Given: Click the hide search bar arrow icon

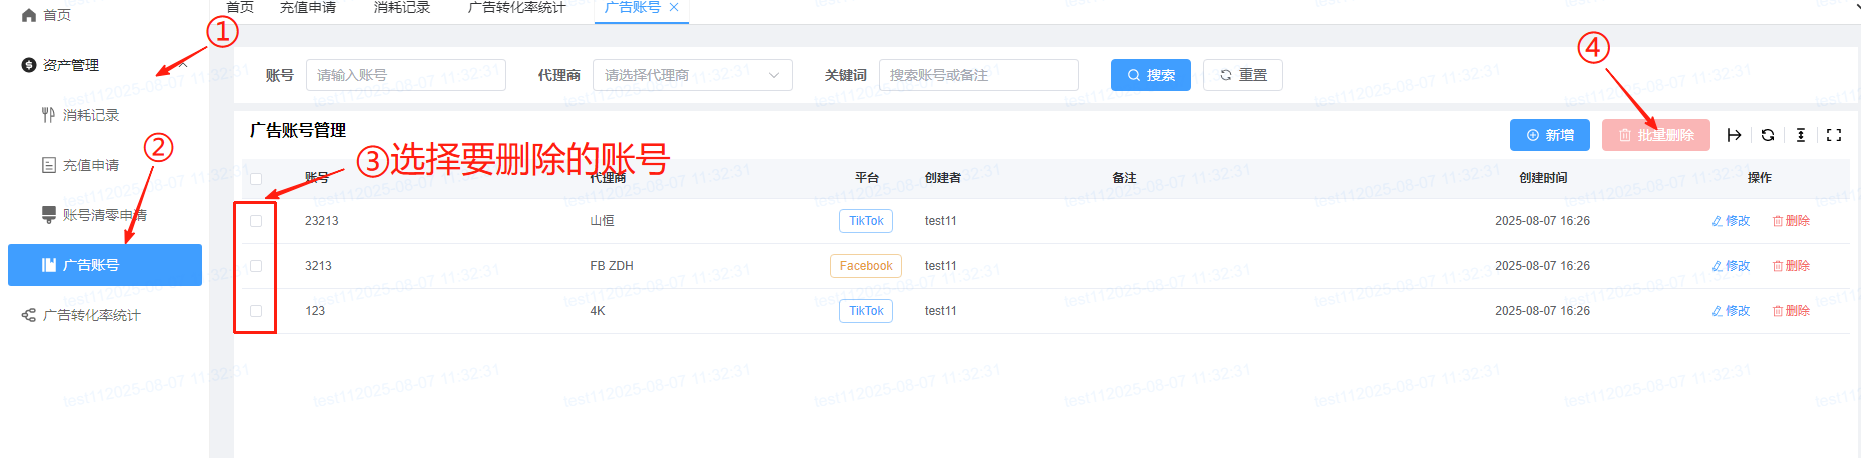Looking at the screenshot, I should tap(1734, 135).
